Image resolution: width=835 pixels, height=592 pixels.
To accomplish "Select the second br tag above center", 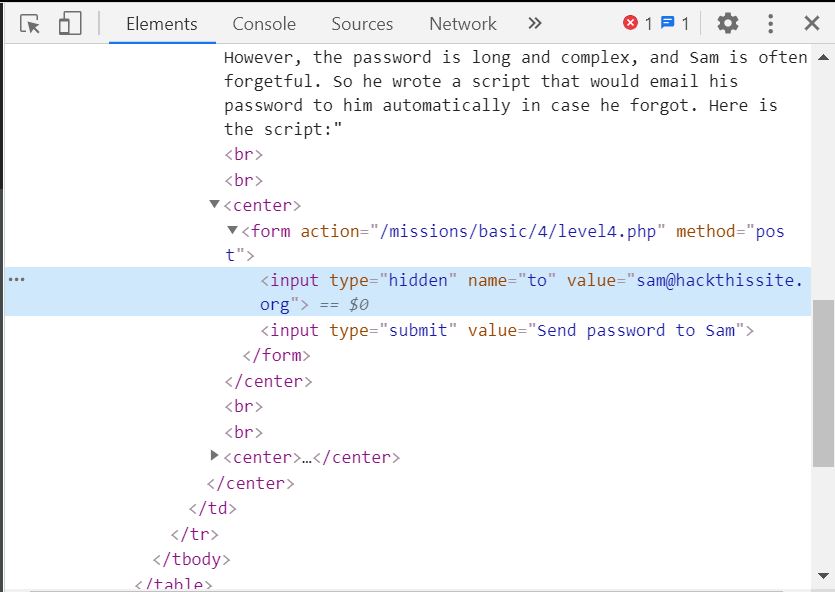I will [x=244, y=180].
